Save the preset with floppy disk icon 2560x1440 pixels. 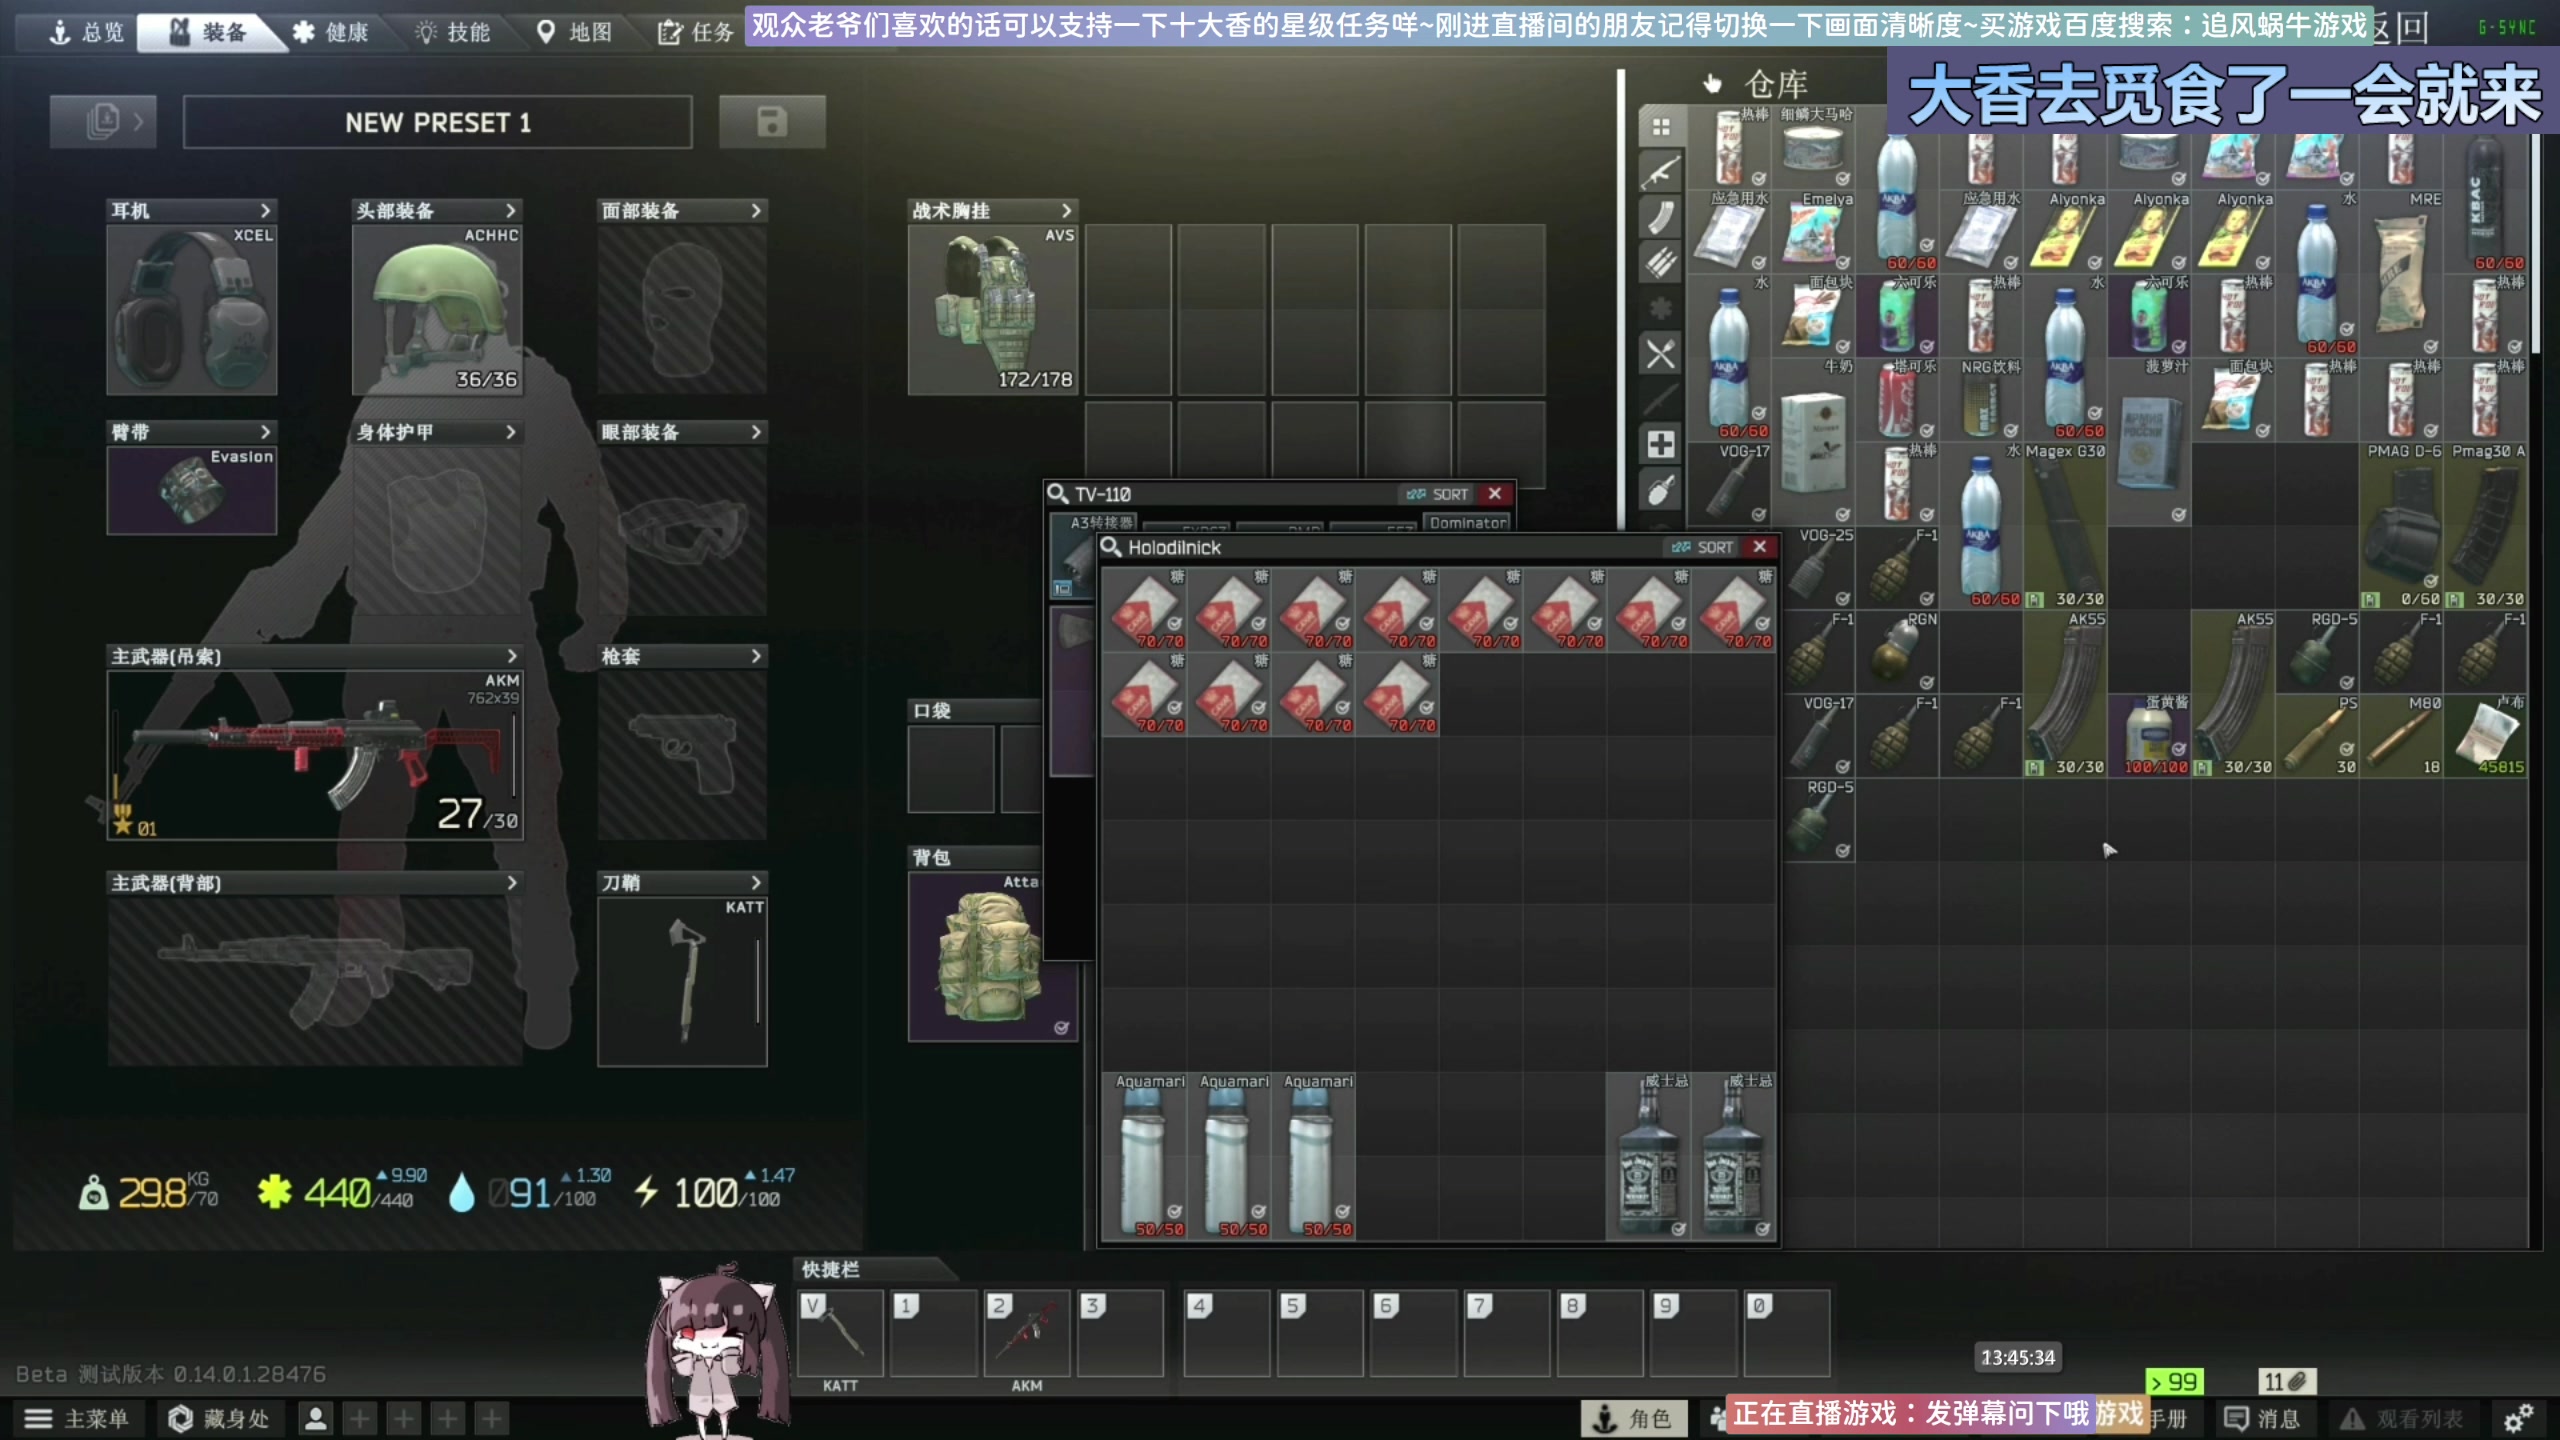click(772, 122)
